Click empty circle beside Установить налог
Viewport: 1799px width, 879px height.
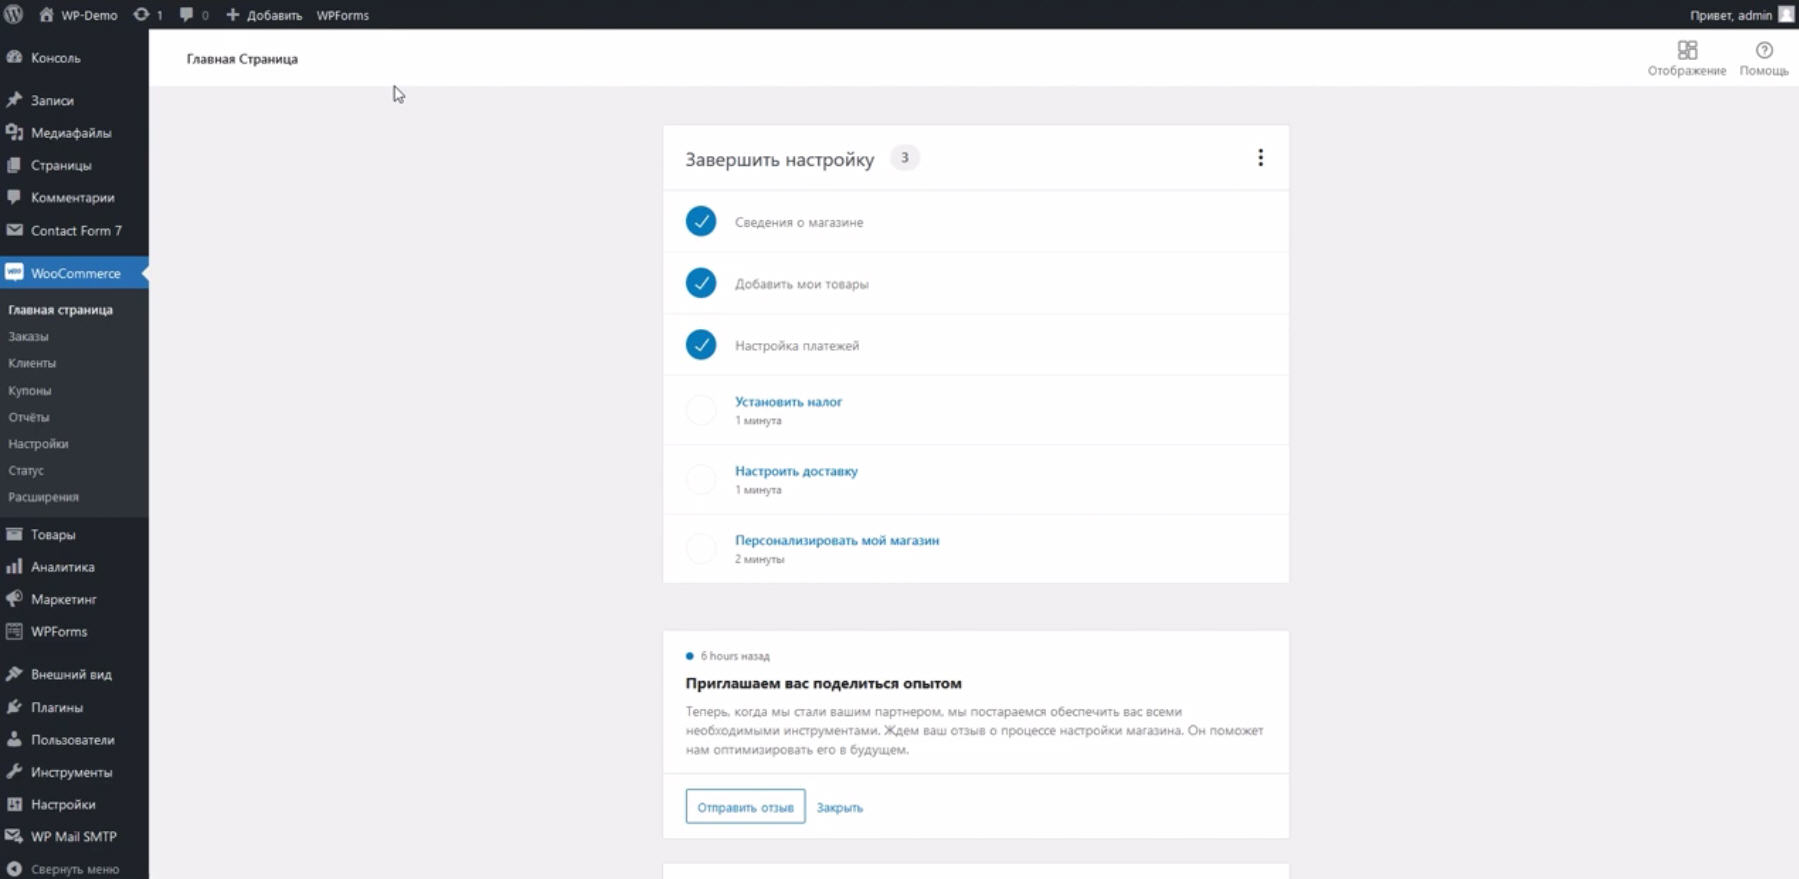pos(701,410)
